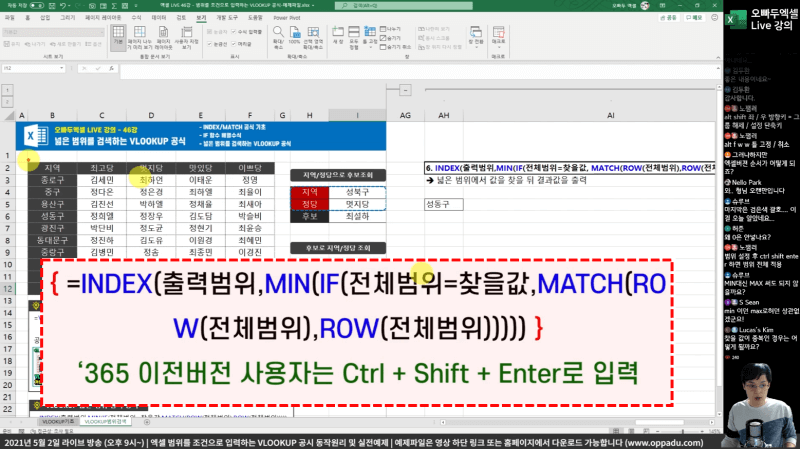Click the 메모 (Comments) button
The width and height of the screenshot is (800, 449).
pyautogui.click(x=694, y=17)
